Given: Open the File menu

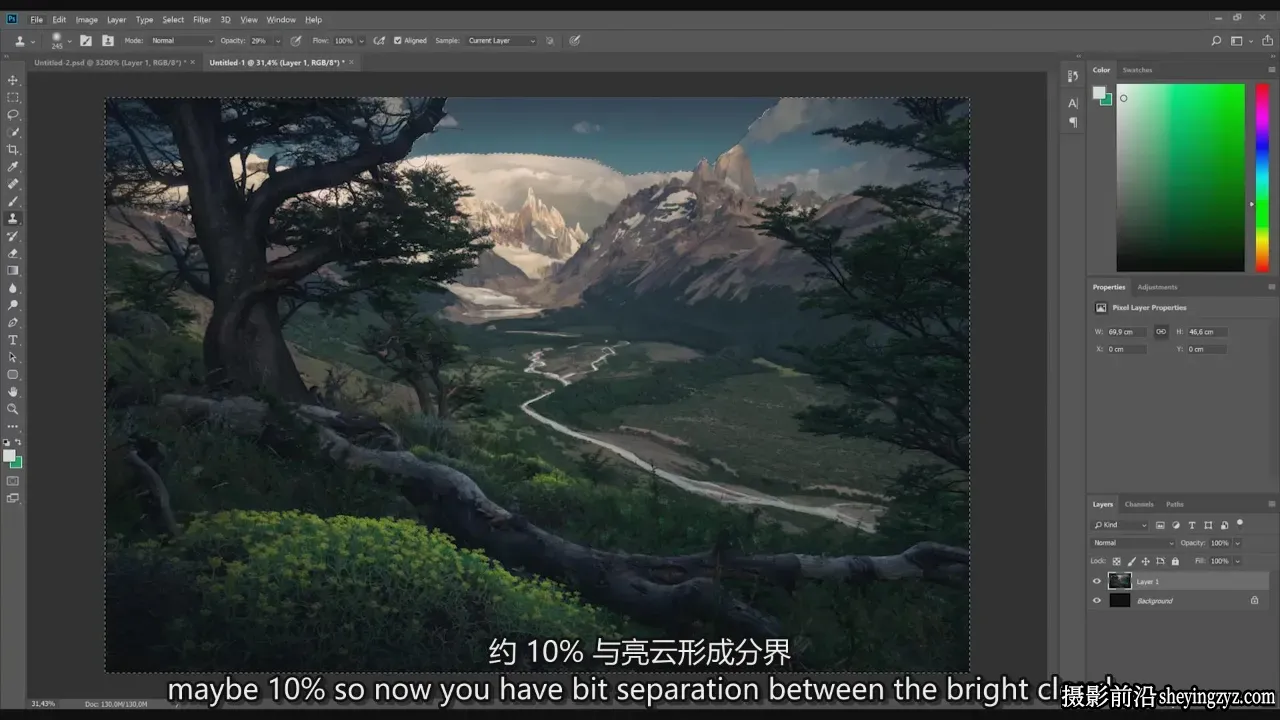Looking at the screenshot, I should (37, 19).
